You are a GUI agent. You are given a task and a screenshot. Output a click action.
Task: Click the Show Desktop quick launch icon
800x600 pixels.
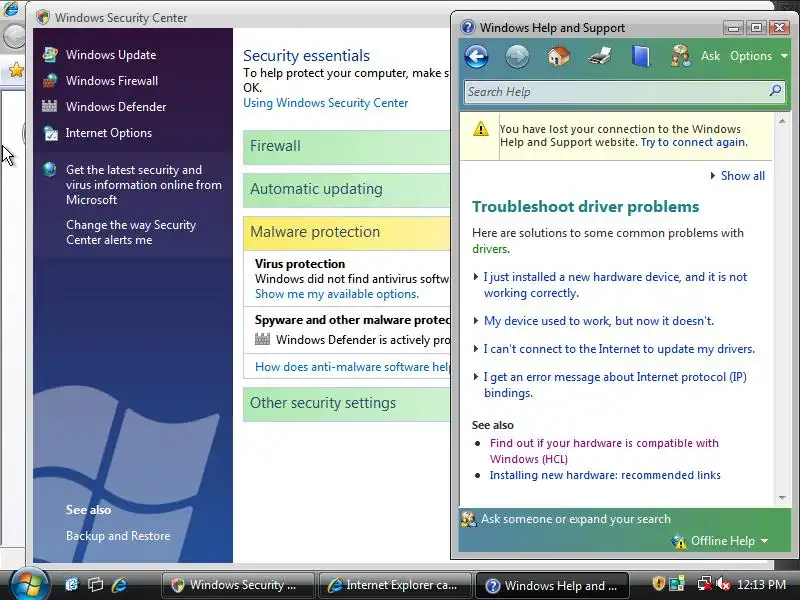tap(72, 585)
